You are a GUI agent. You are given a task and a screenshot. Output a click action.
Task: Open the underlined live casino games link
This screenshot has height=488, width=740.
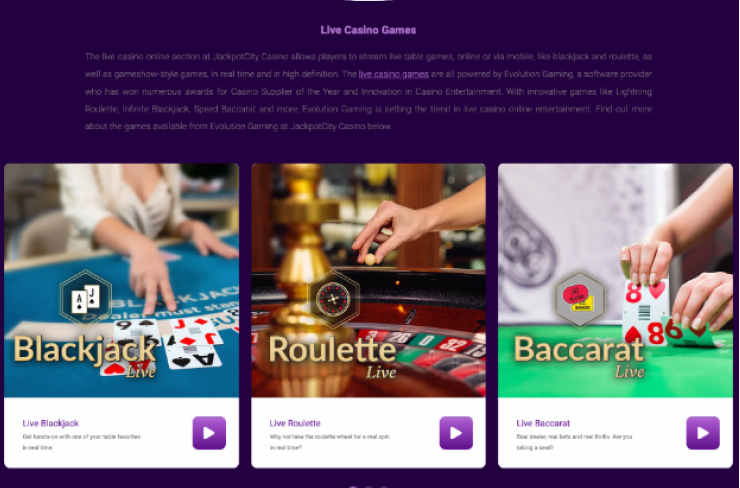pyautogui.click(x=393, y=74)
